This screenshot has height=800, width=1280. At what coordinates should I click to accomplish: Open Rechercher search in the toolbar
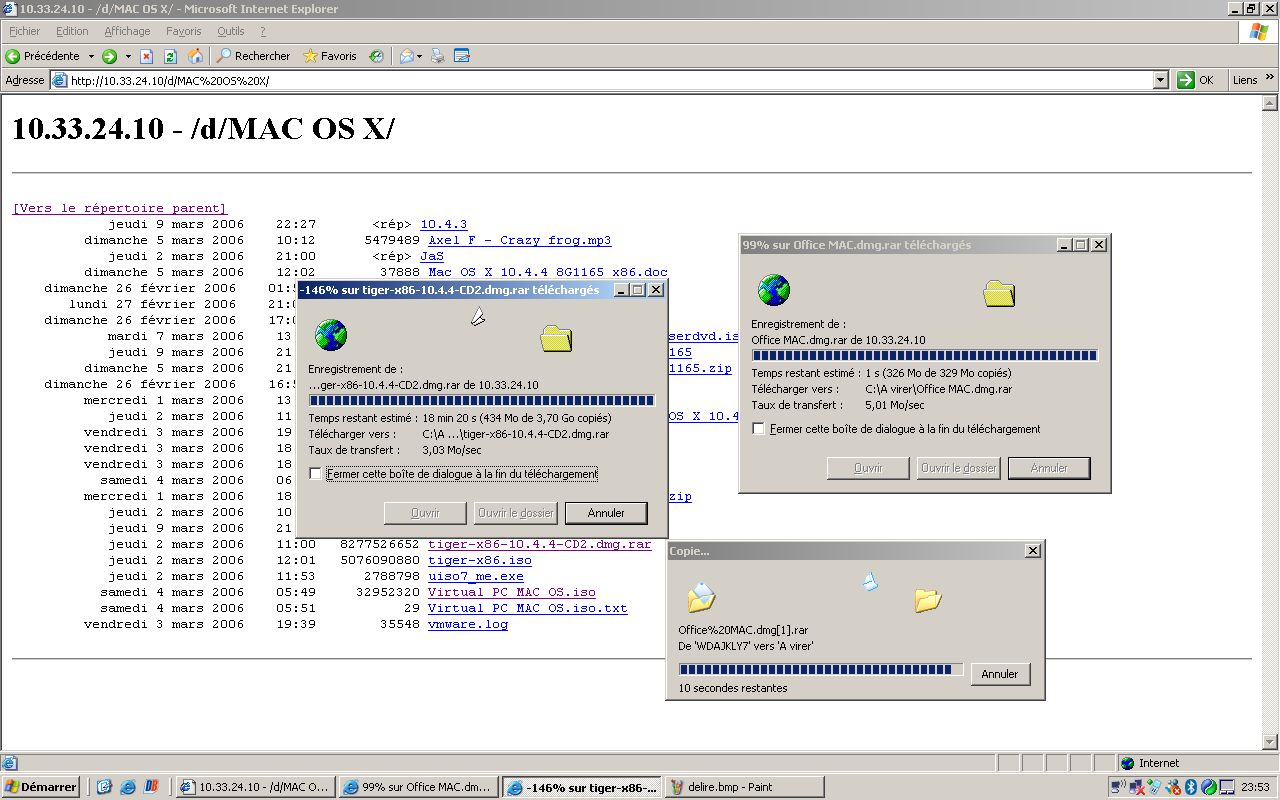click(x=253, y=56)
